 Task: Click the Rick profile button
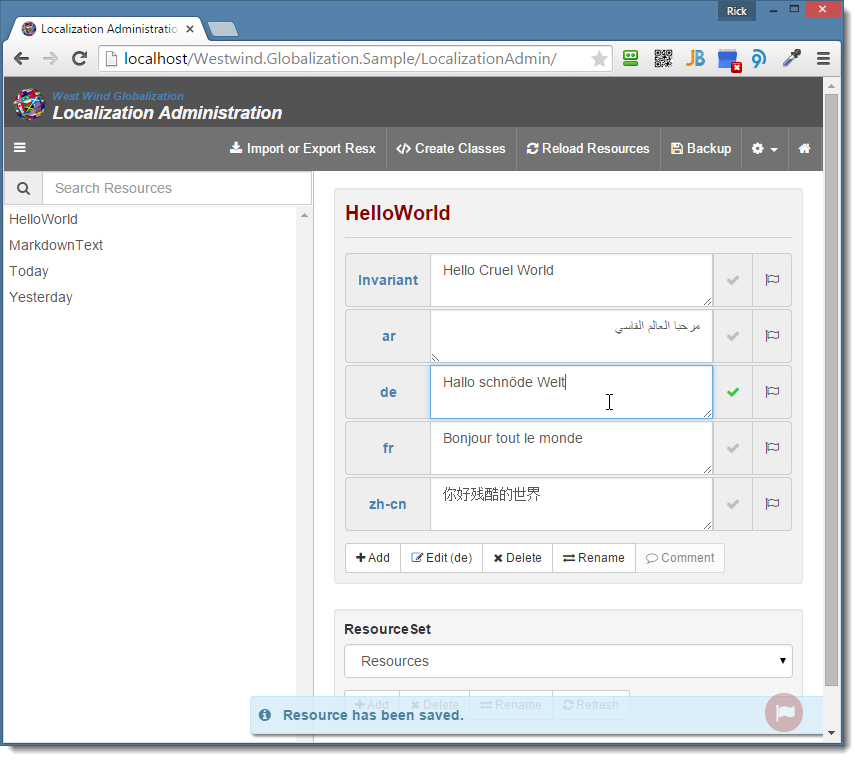click(737, 11)
